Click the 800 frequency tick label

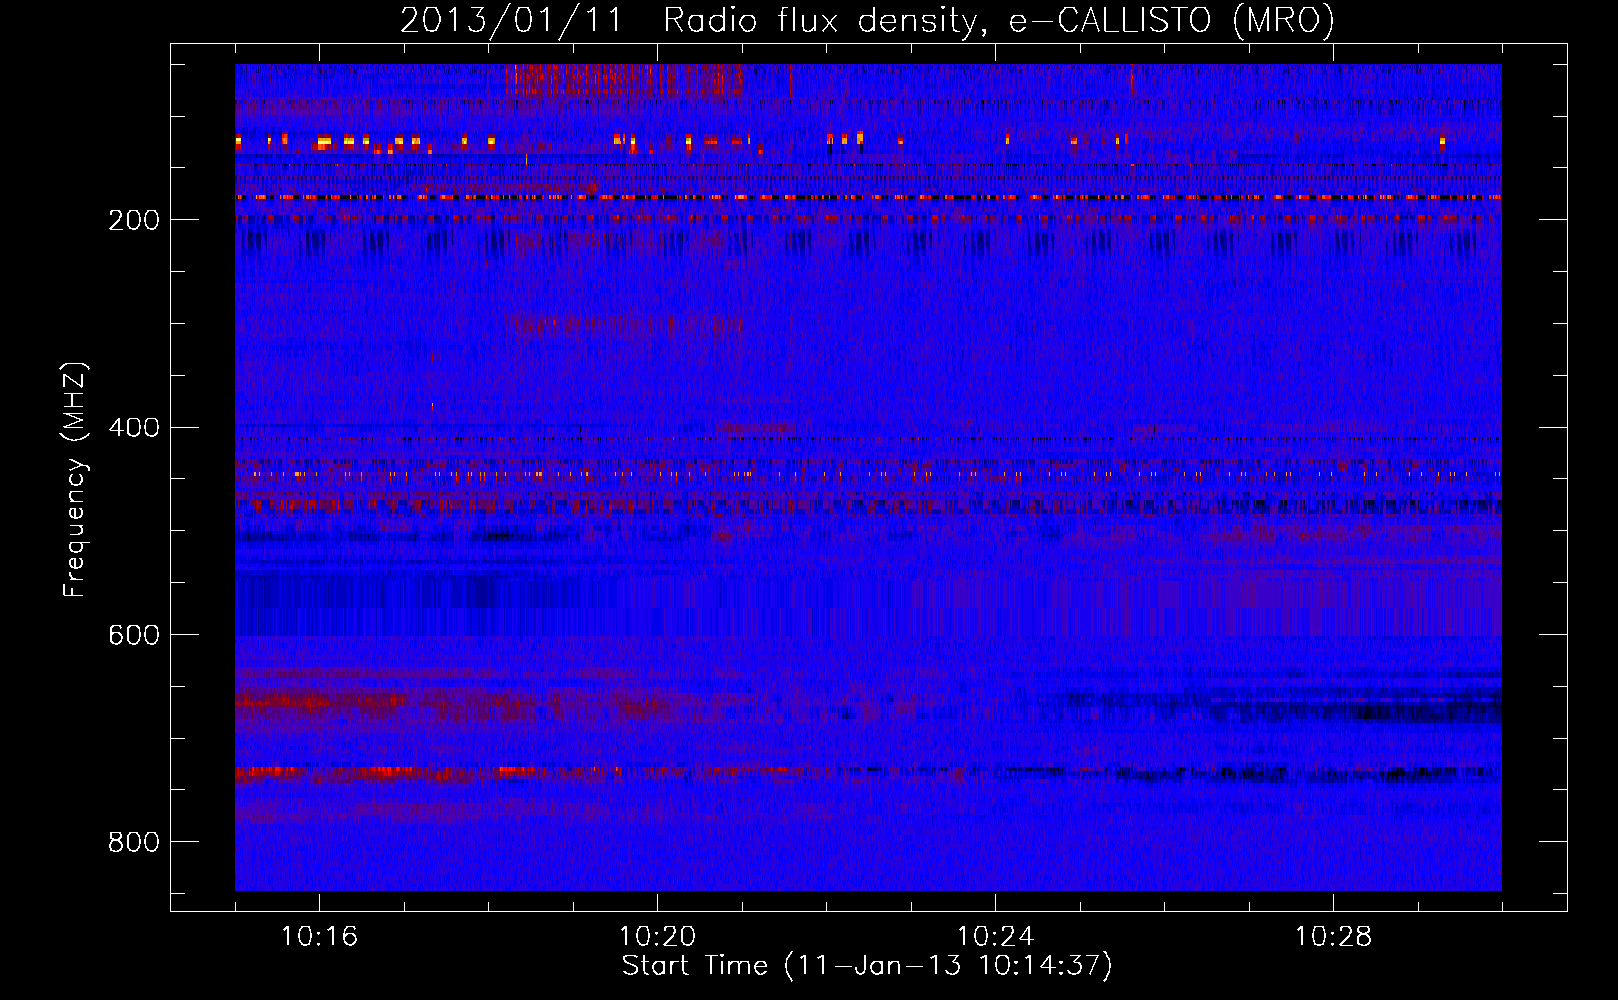click(x=134, y=843)
